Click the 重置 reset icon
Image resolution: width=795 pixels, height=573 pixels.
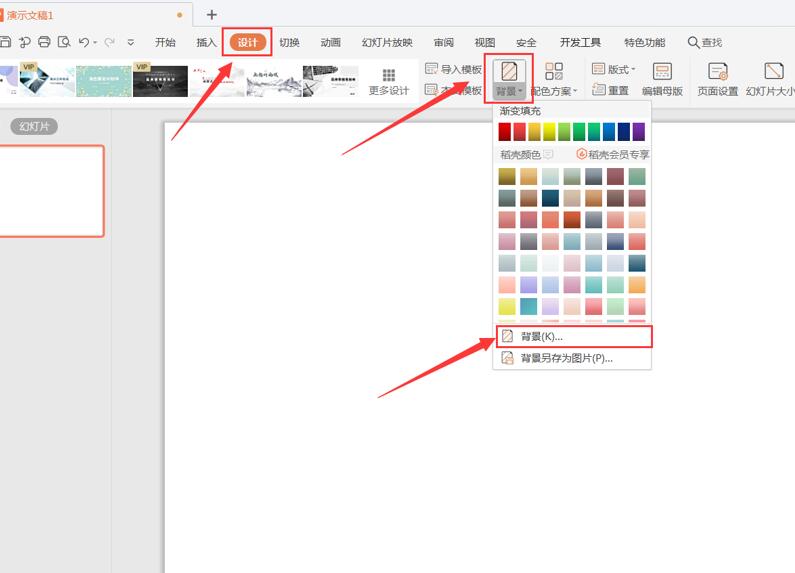pyautogui.click(x=610, y=90)
